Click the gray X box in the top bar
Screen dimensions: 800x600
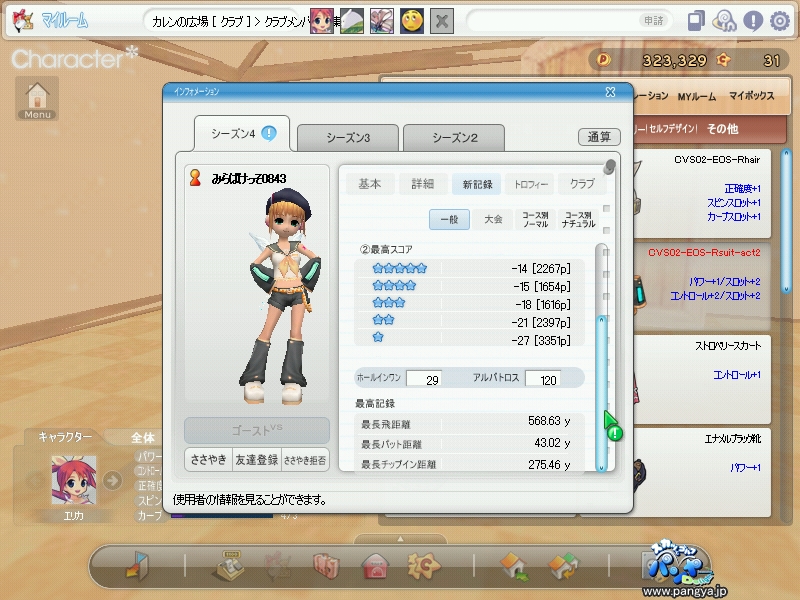click(442, 21)
